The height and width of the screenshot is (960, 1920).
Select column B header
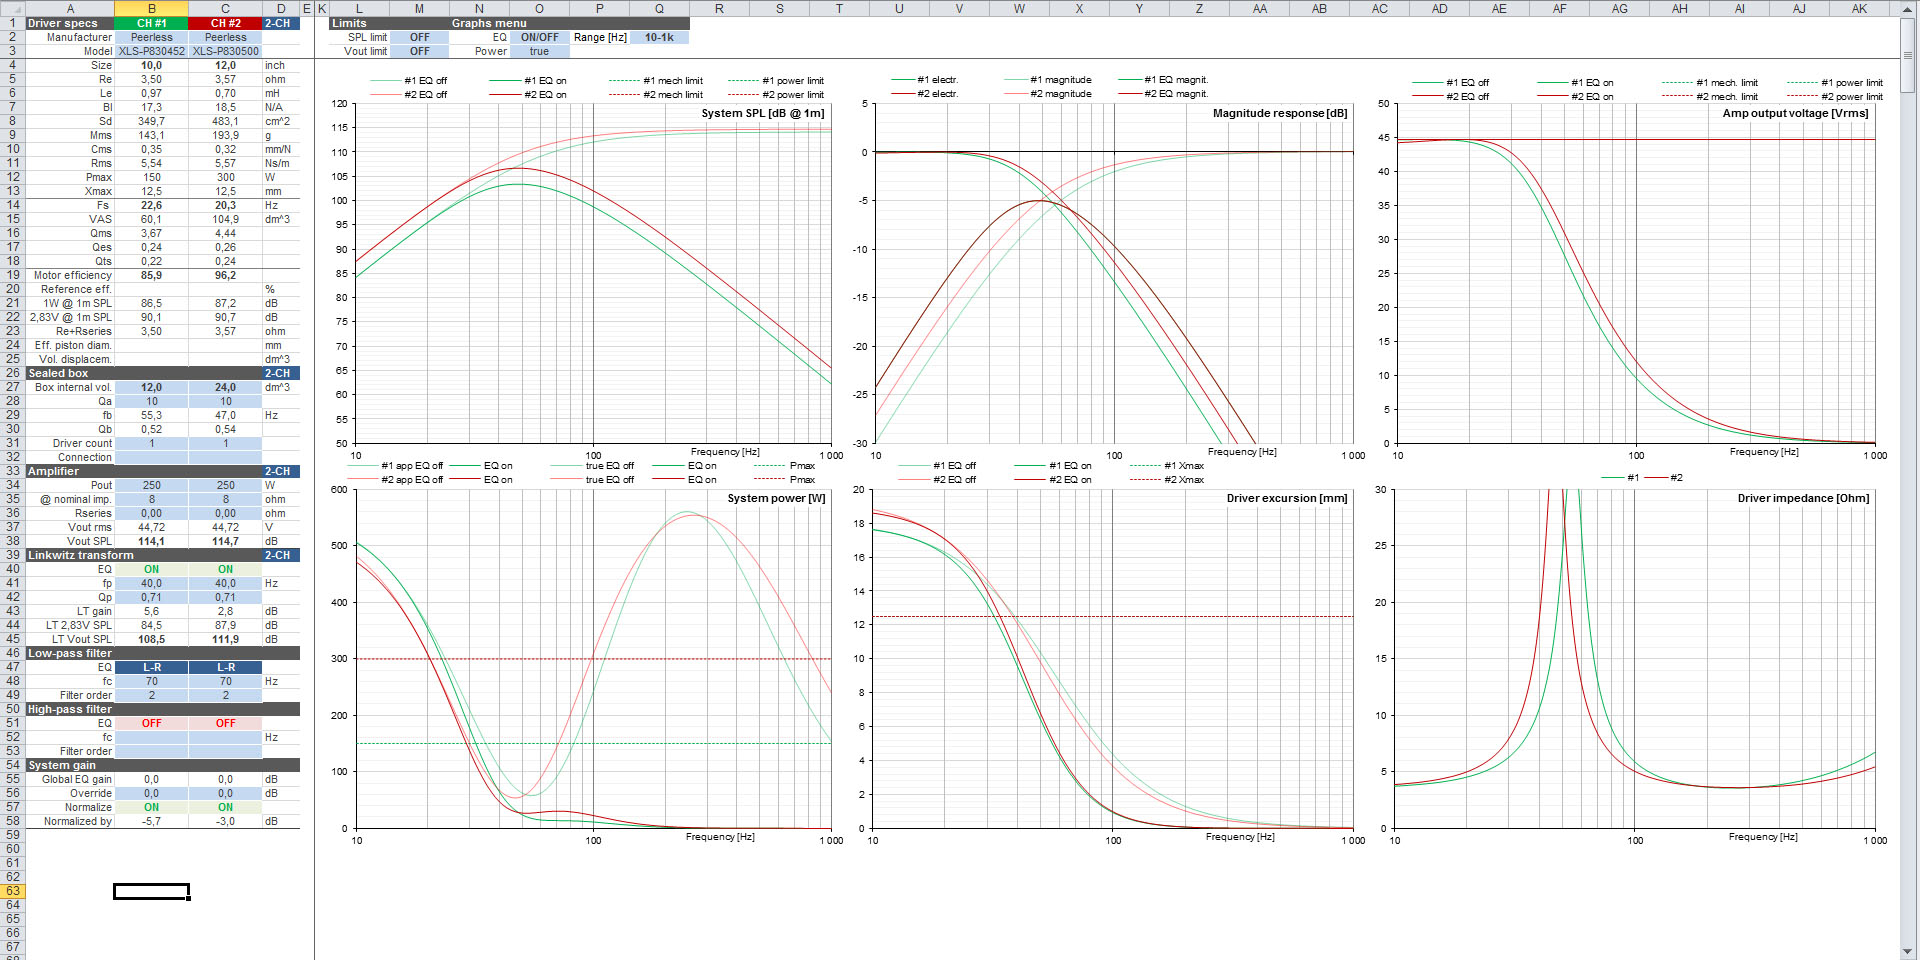pyautogui.click(x=151, y=8)
